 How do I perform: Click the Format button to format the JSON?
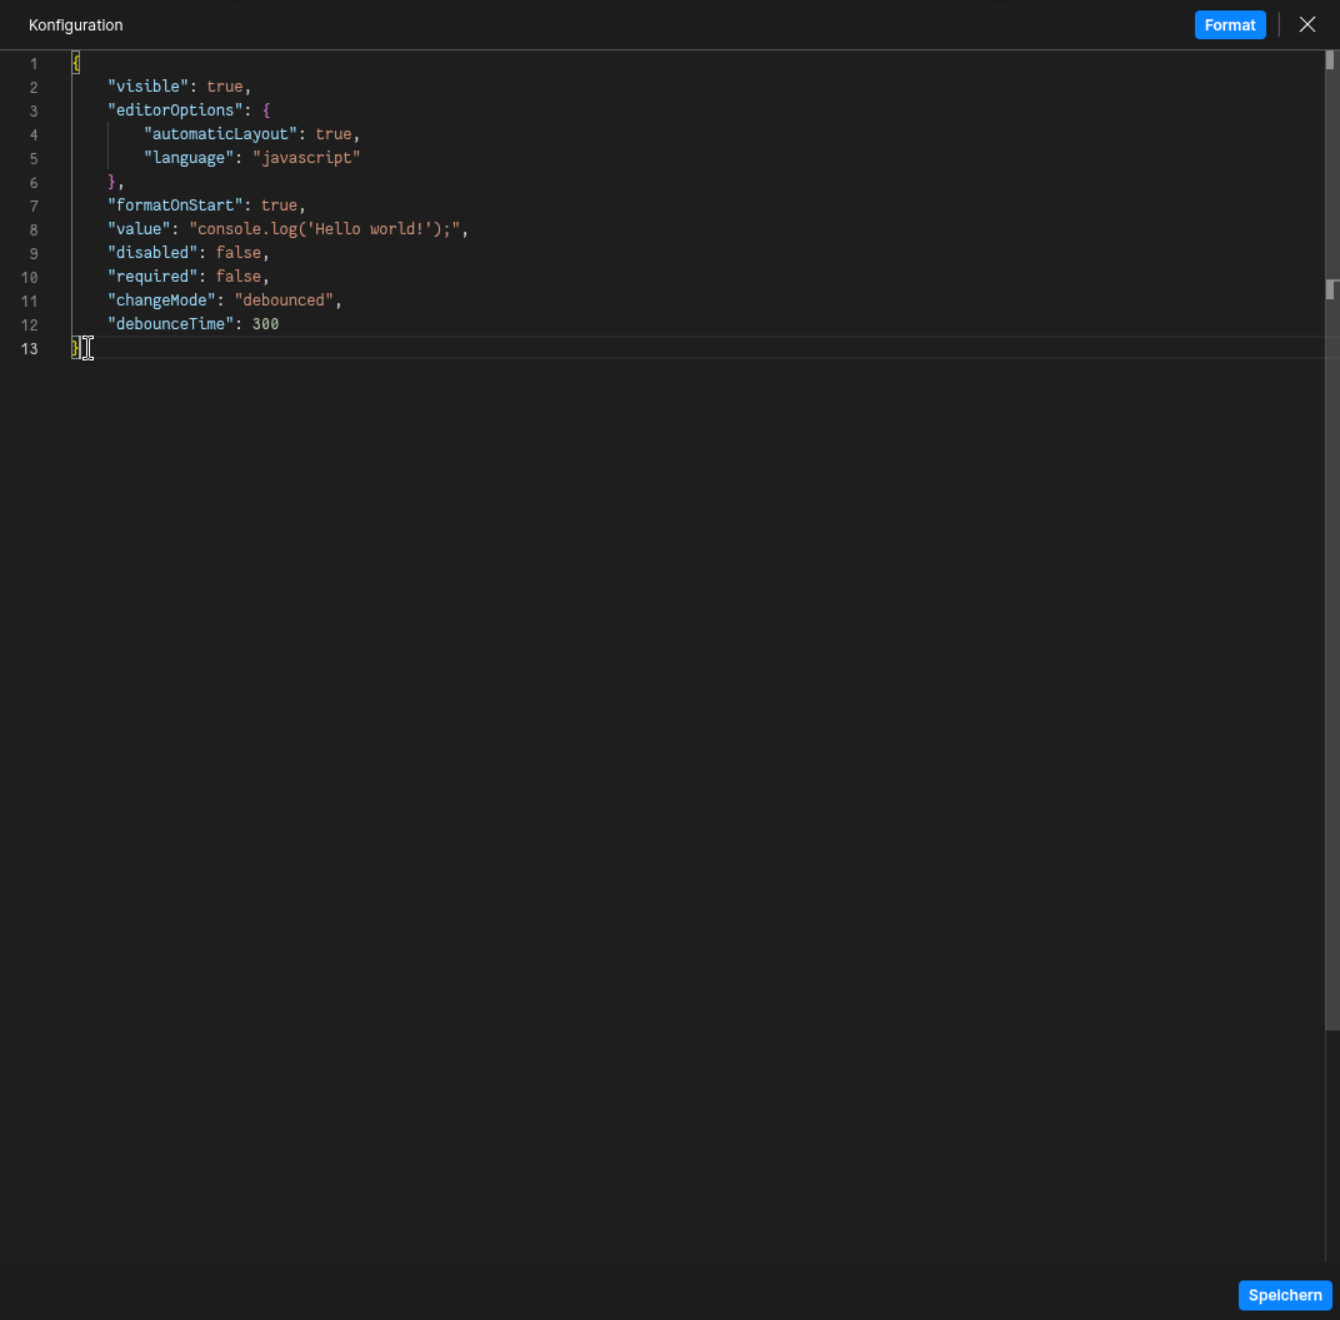point(1230,24)
